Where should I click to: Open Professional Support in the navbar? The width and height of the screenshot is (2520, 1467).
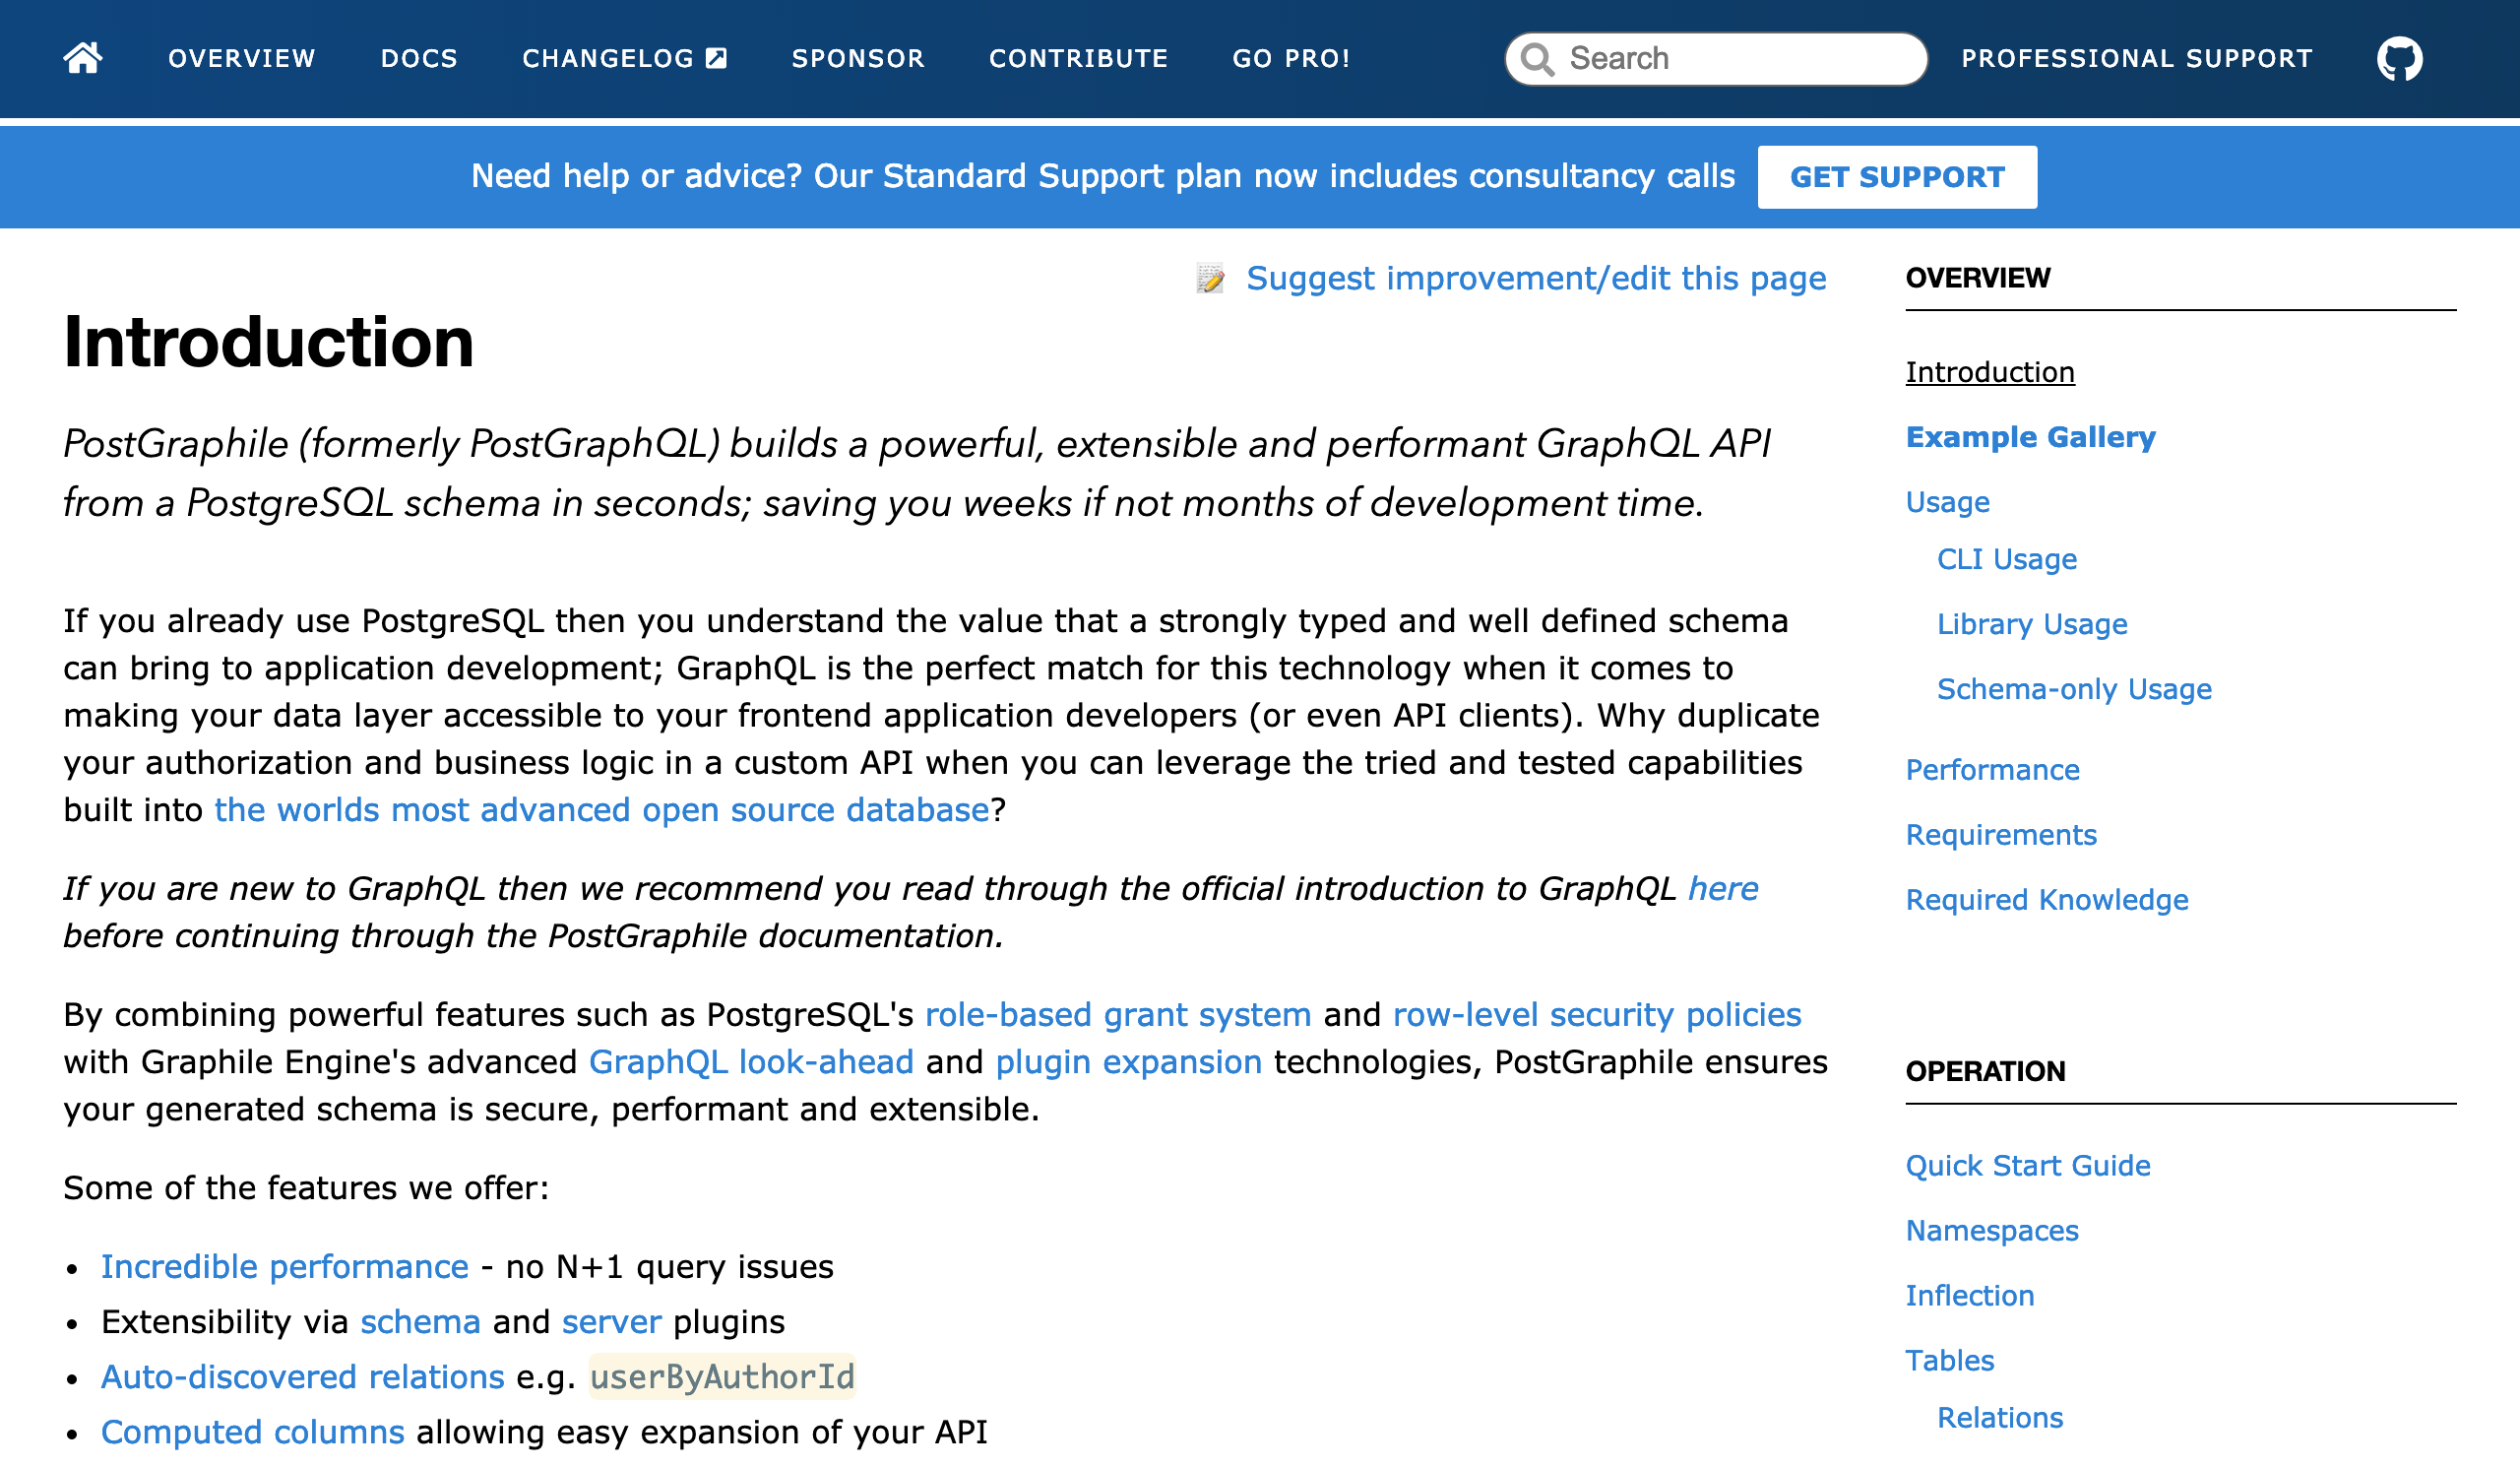click(2137, 58)
